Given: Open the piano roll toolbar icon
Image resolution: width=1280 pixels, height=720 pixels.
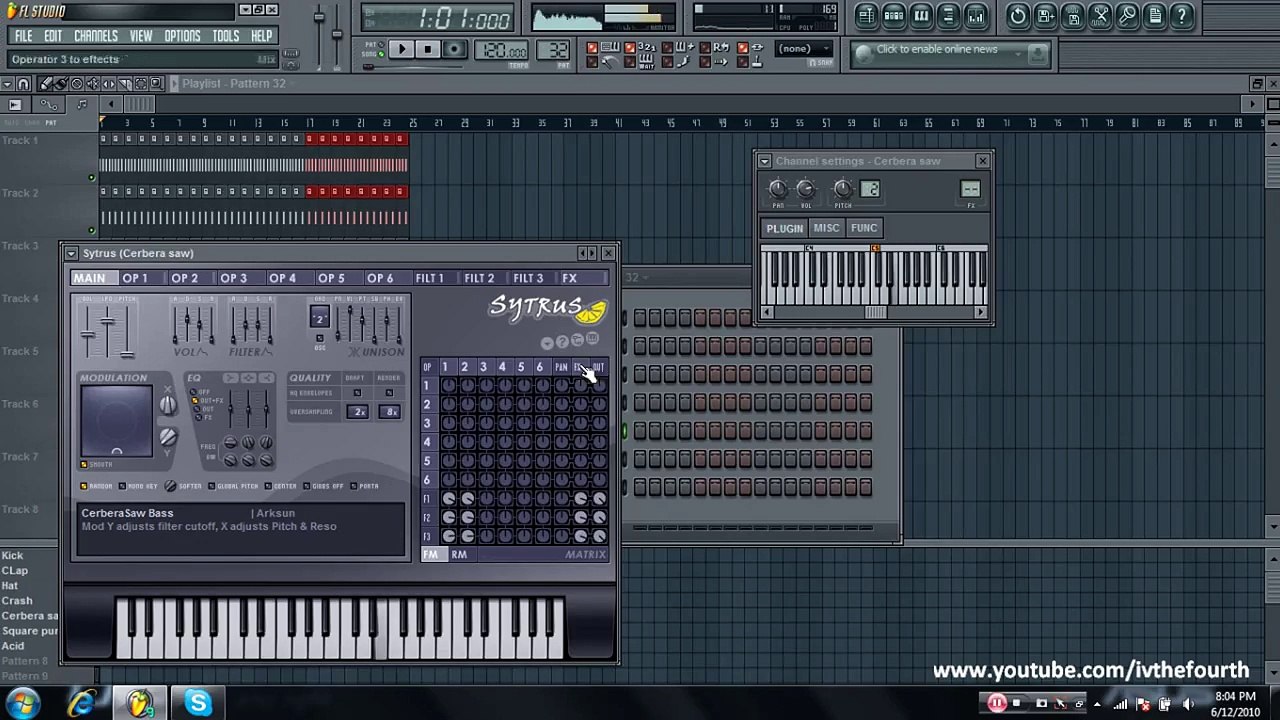Looking at the screenshot, I should tap(921, 15).
